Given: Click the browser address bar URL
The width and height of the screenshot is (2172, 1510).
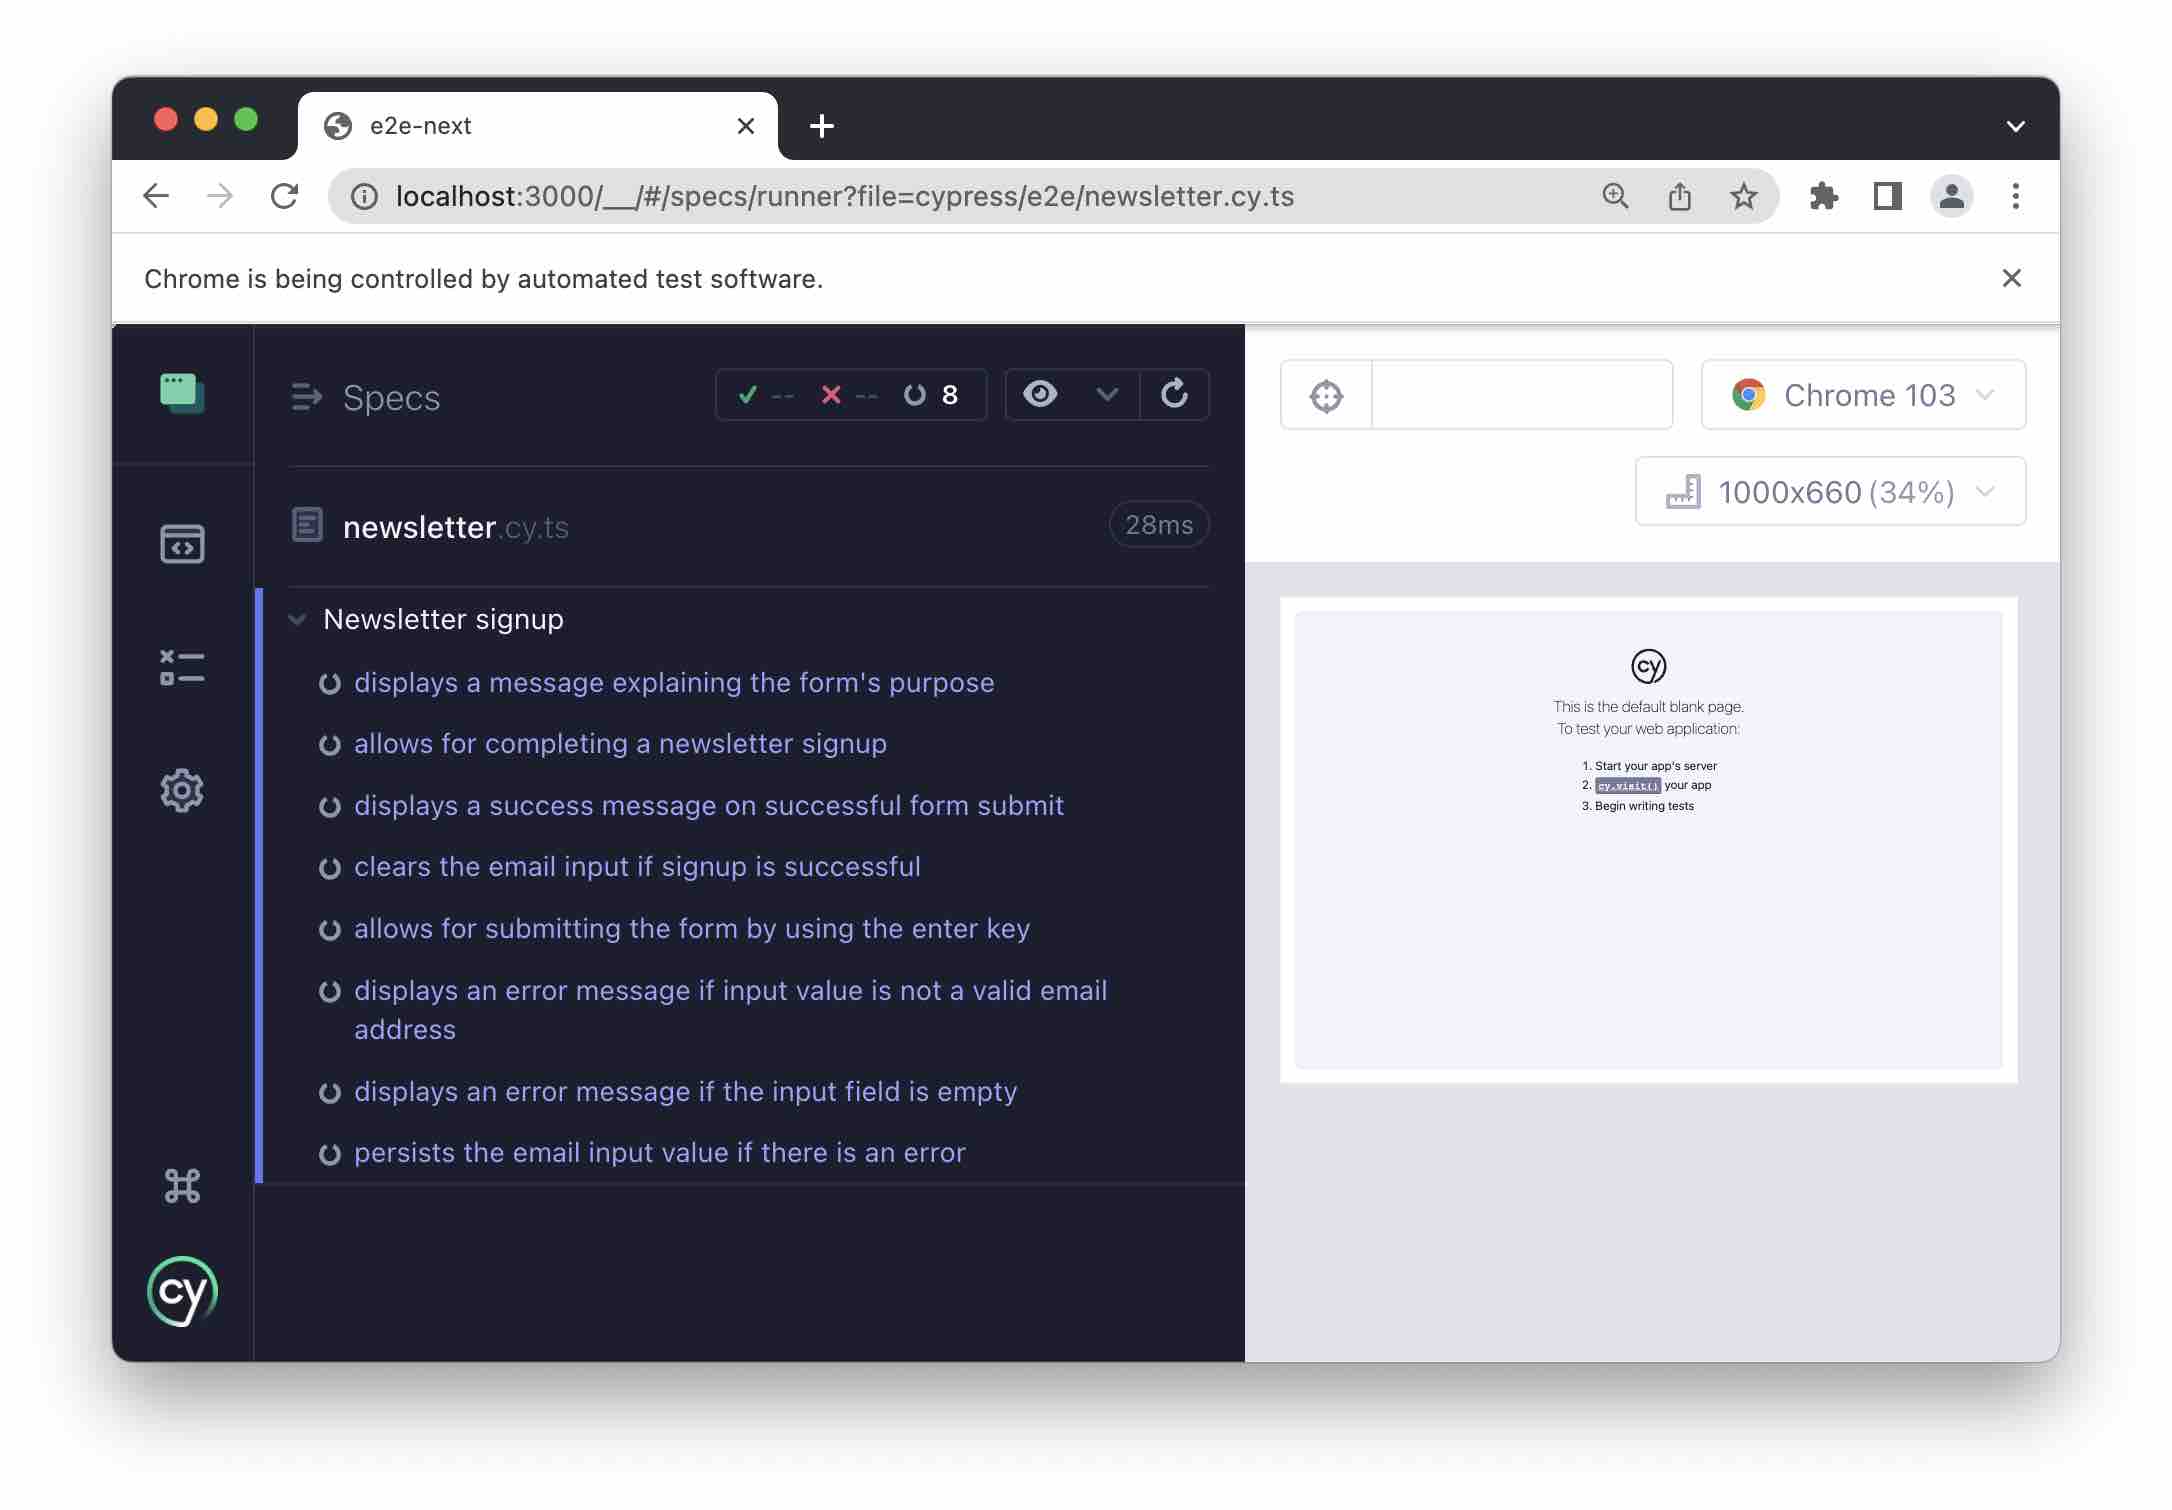Looking at the screenshot, I should [x=844, y=196].
